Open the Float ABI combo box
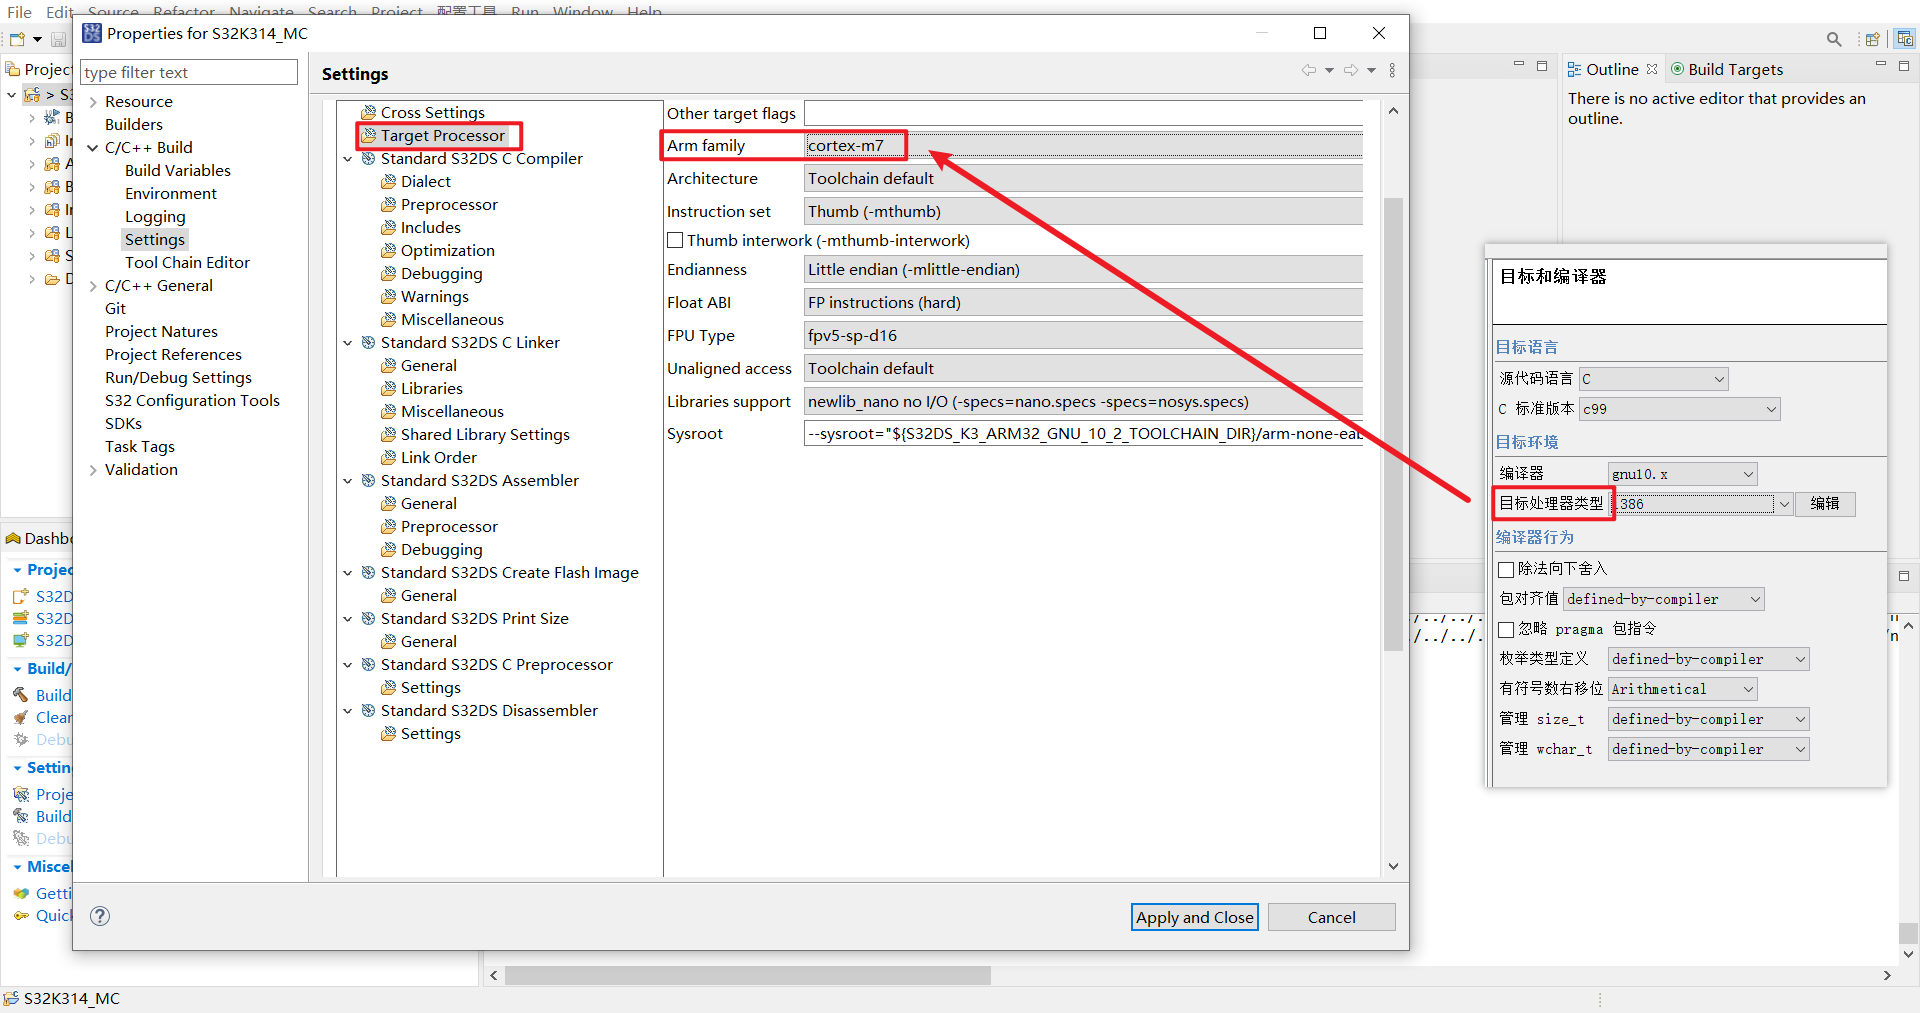Viewport: 1920px width, 1013px height. coord(1083,302)
